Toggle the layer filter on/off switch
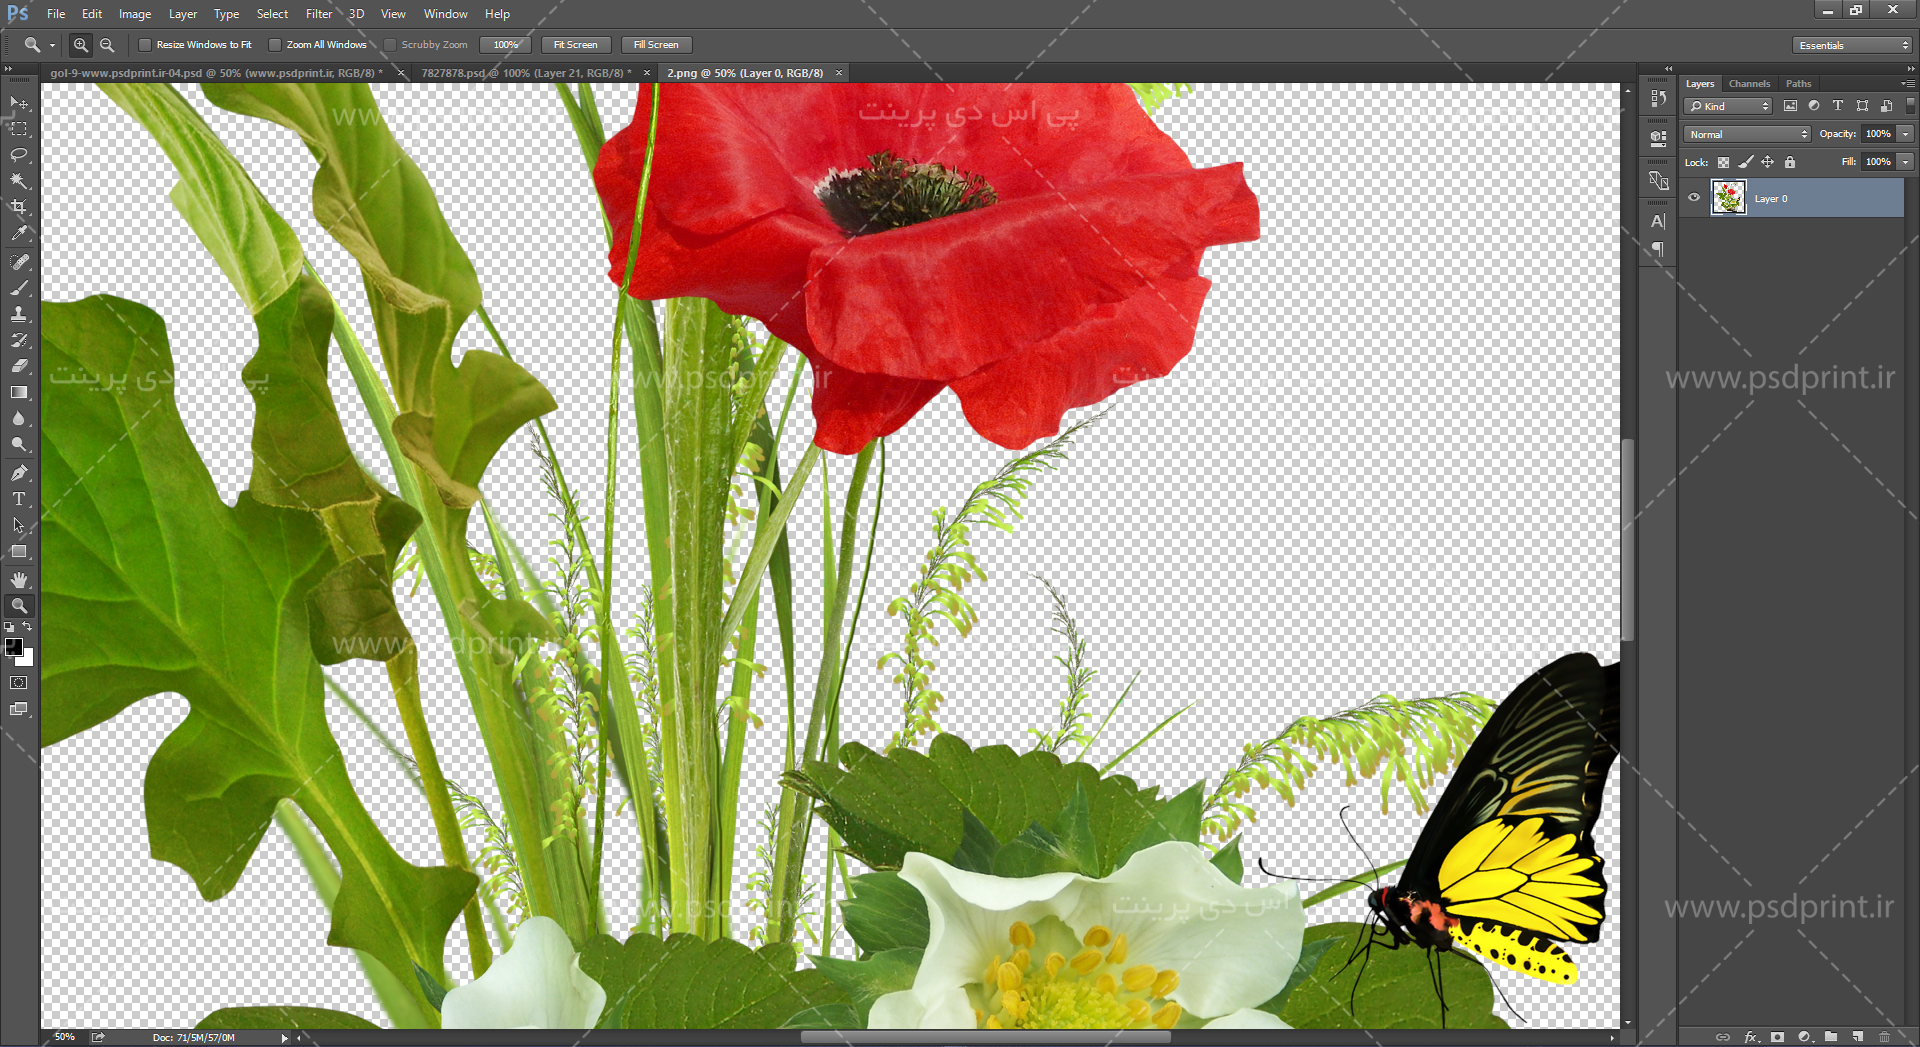The image size is (1920, 1047). (x=1910, y=105)
